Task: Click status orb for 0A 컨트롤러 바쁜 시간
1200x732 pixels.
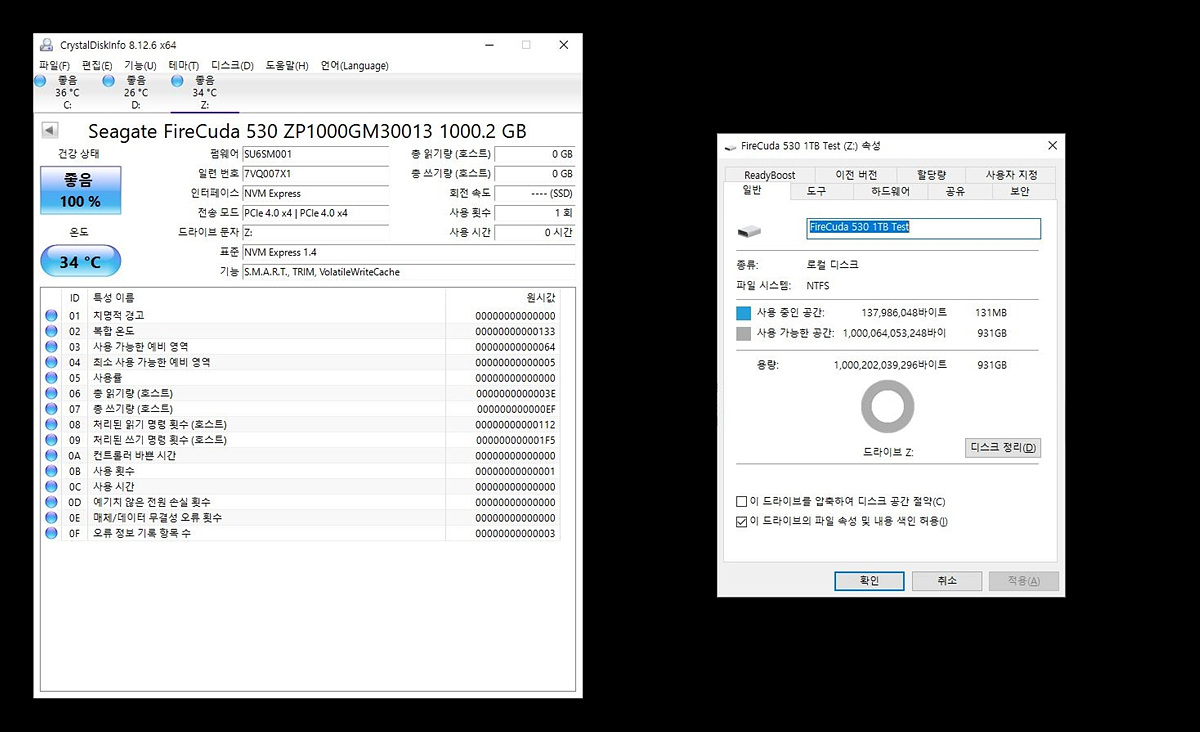Action: coord(51,455)
